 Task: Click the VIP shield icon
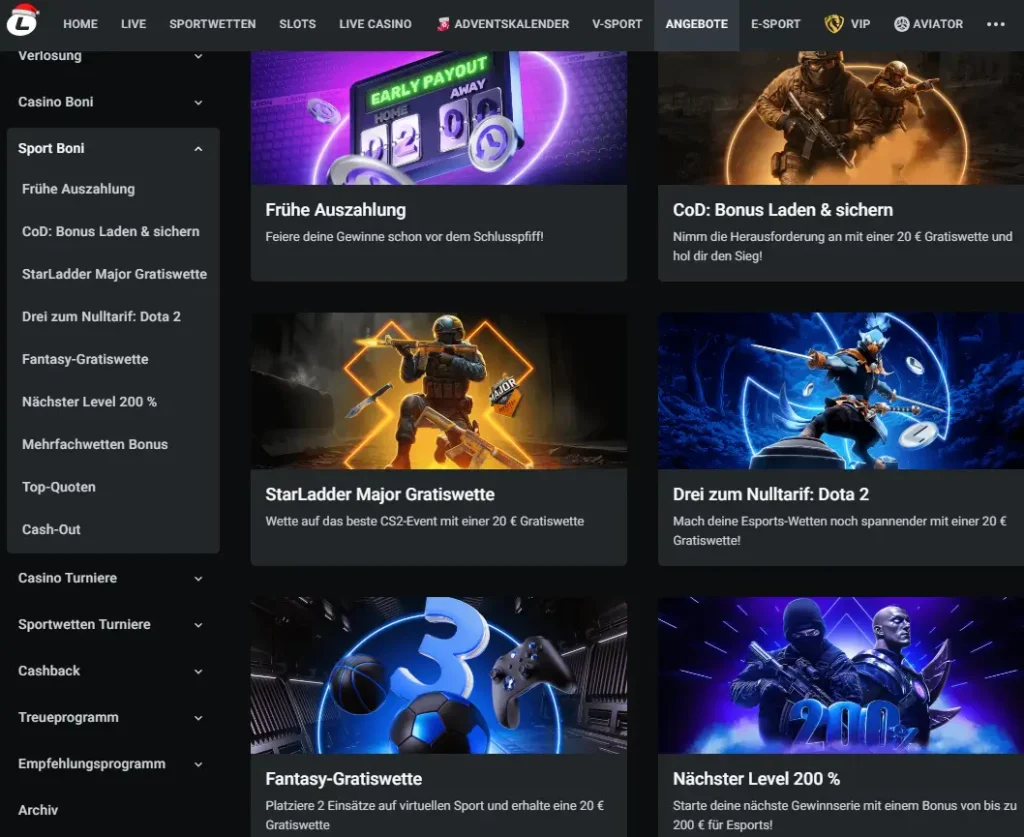tap(834, 24)
